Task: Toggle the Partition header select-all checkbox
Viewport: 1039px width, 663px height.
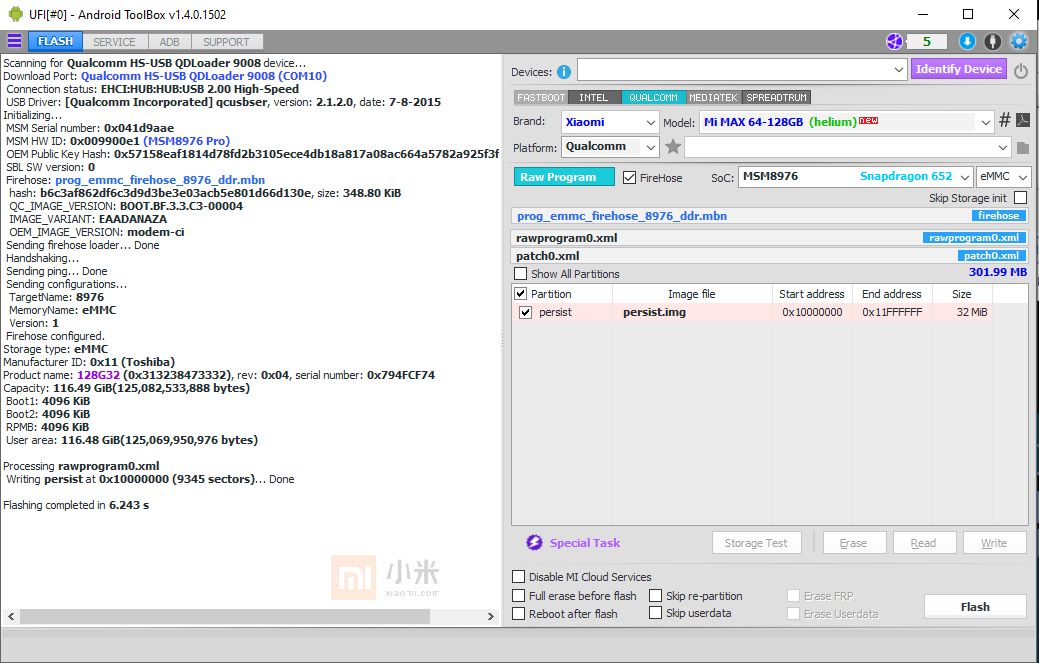Action: click(x=521, y=293)
